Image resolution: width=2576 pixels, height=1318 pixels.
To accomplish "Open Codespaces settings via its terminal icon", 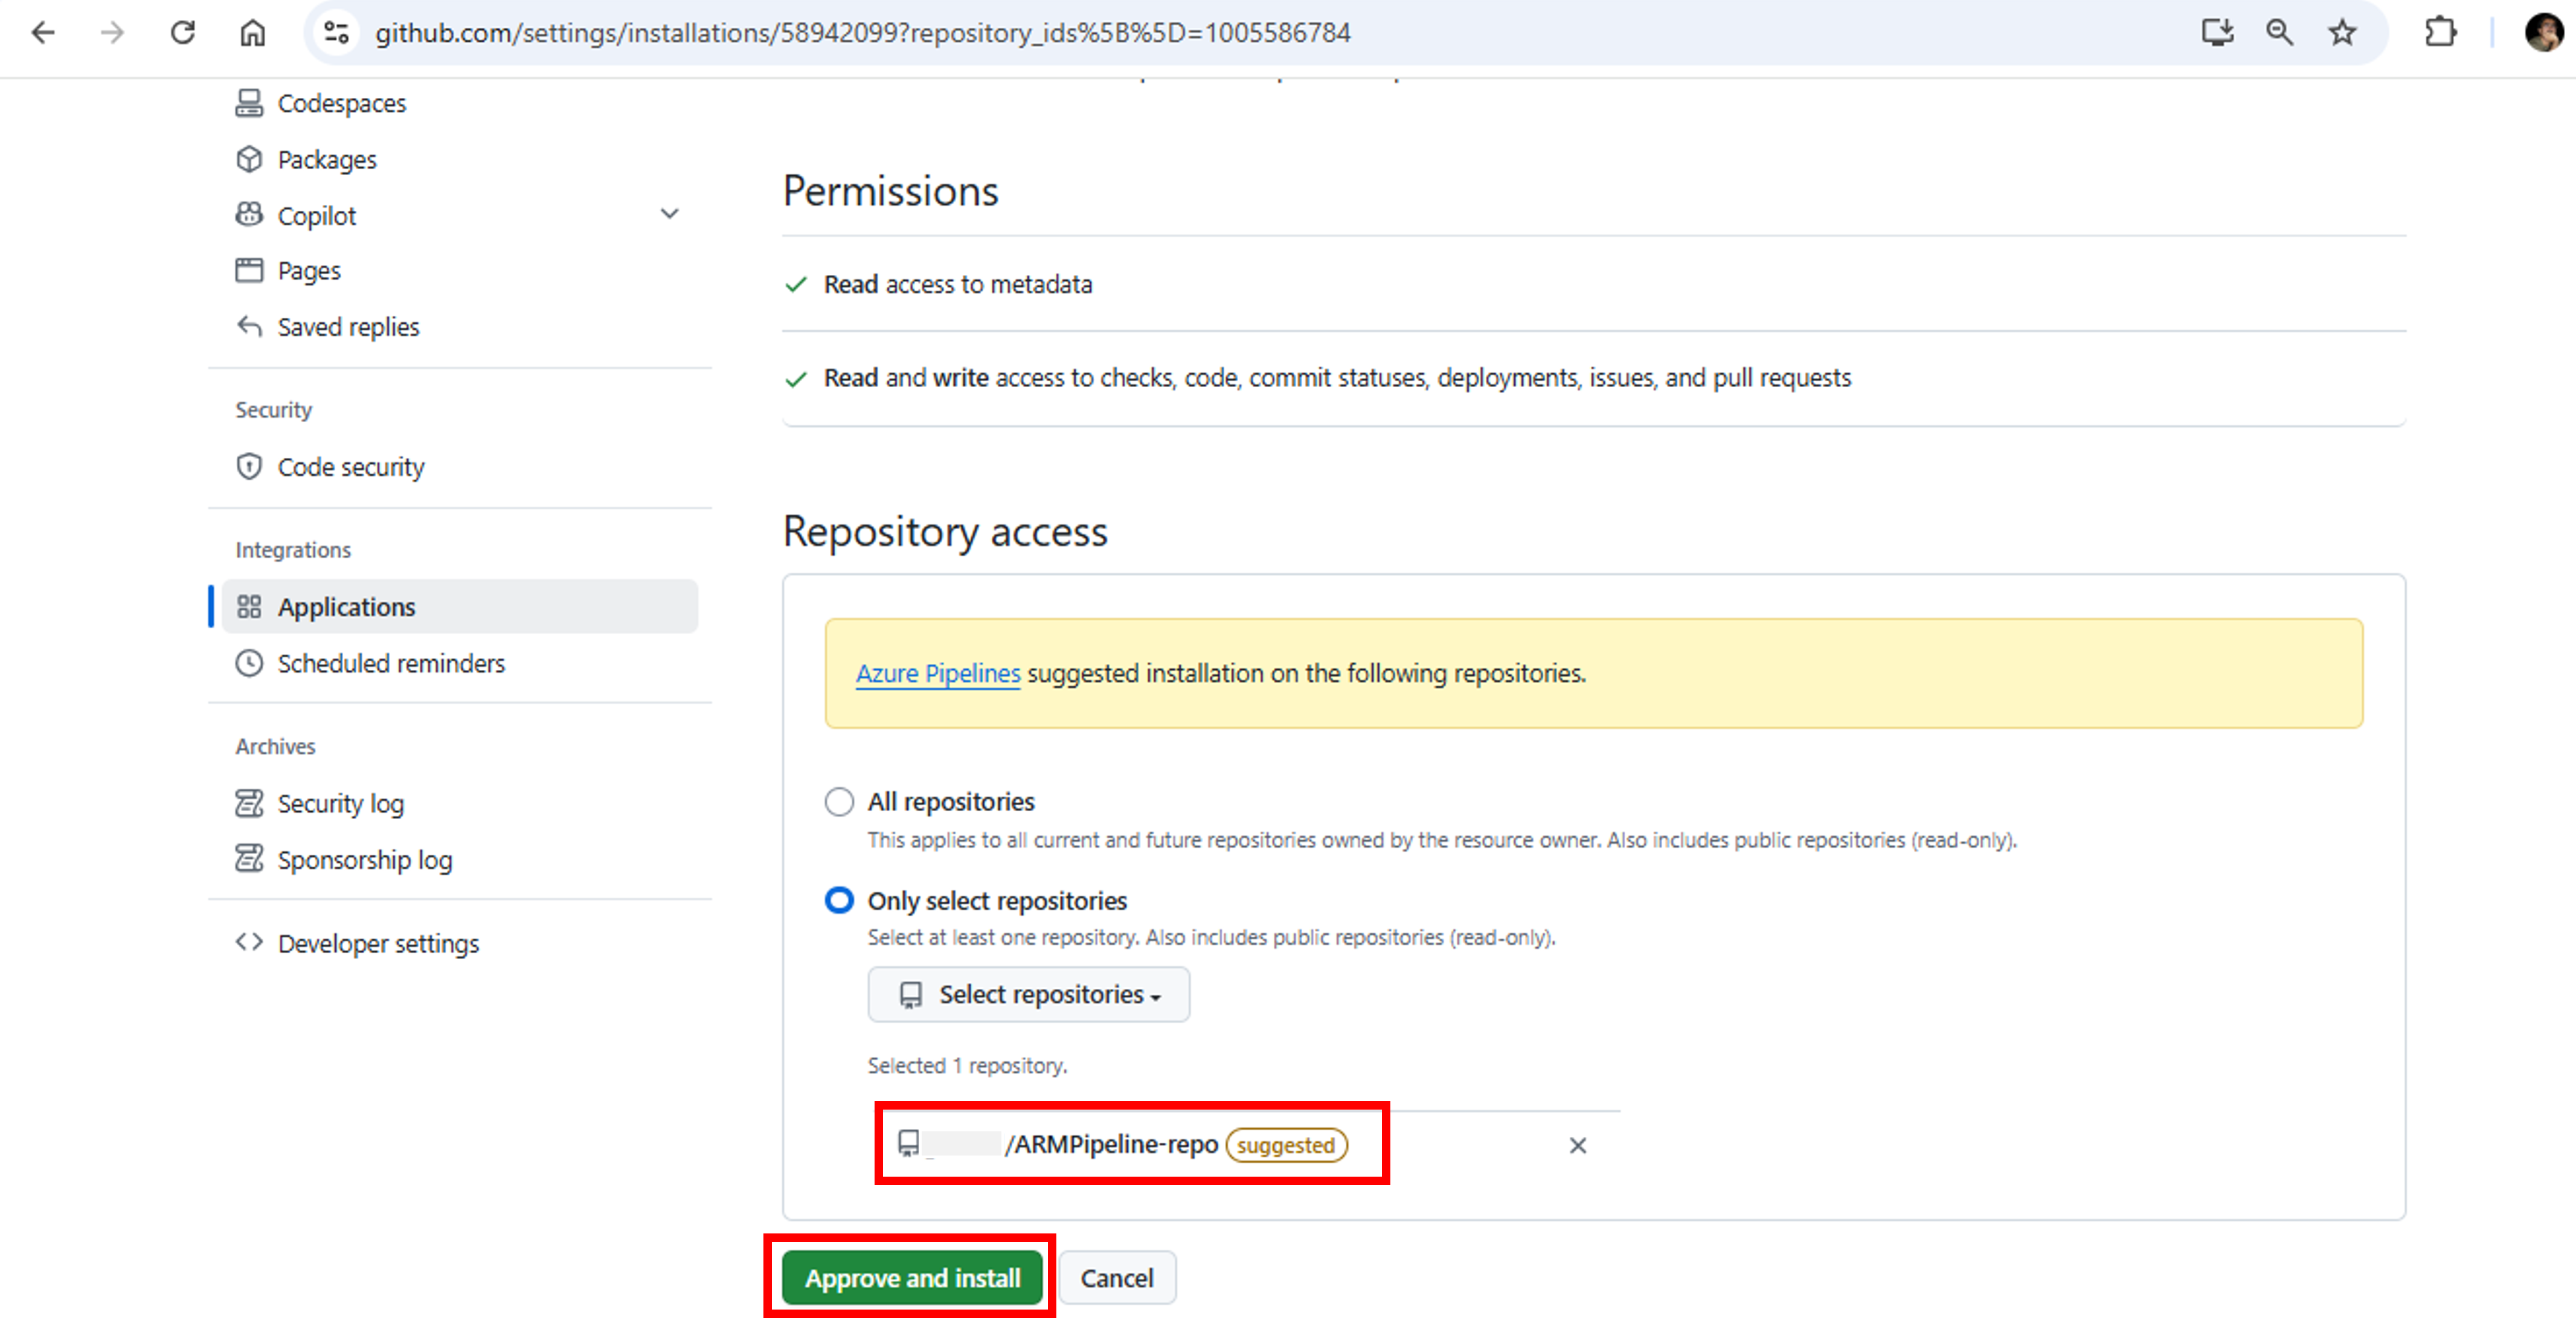I will pos(251,102).
